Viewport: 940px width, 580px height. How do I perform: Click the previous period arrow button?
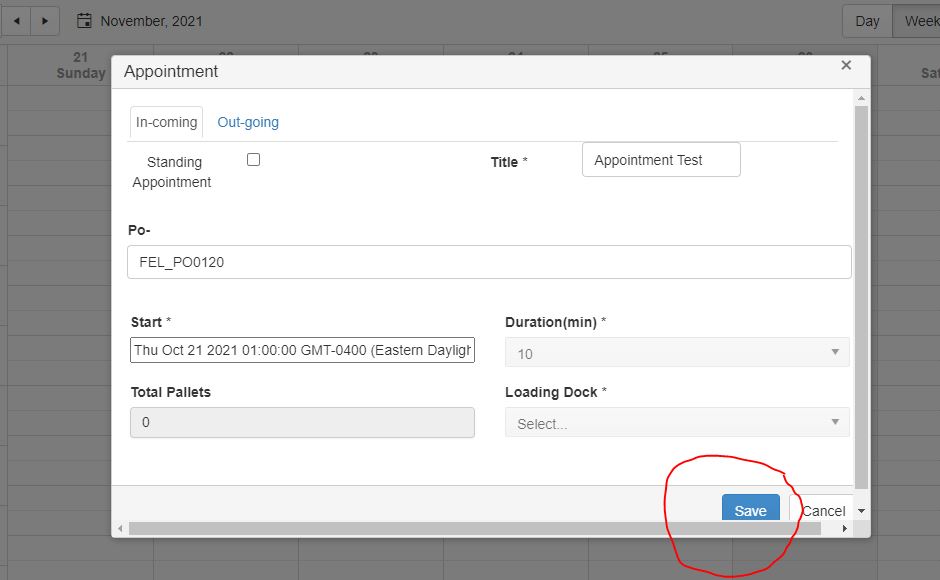[x=15, y=21]
